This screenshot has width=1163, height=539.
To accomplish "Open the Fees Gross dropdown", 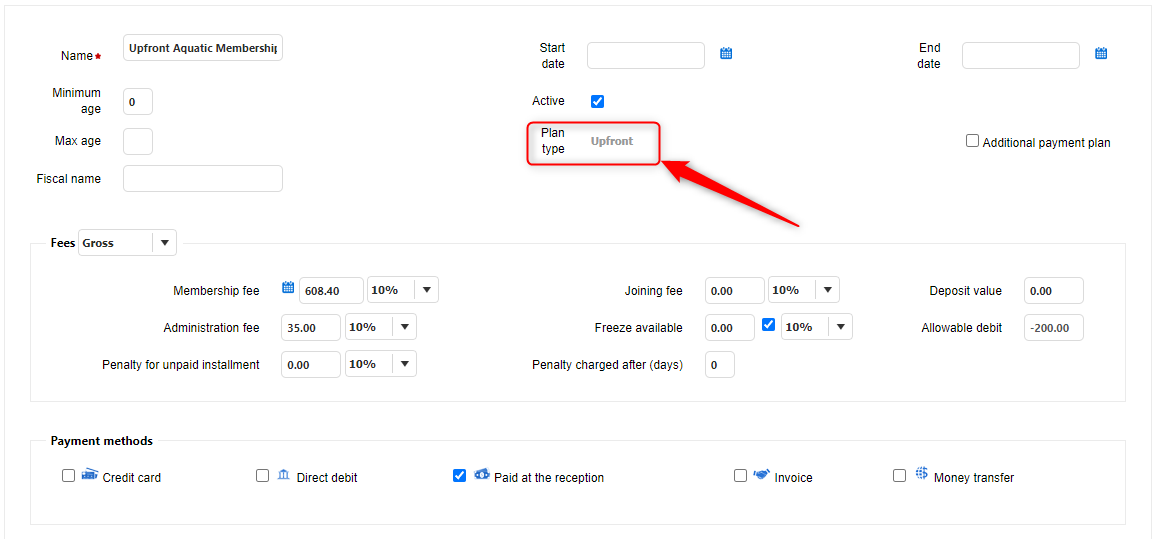I will pyautogui.click(x=164, y=243).
